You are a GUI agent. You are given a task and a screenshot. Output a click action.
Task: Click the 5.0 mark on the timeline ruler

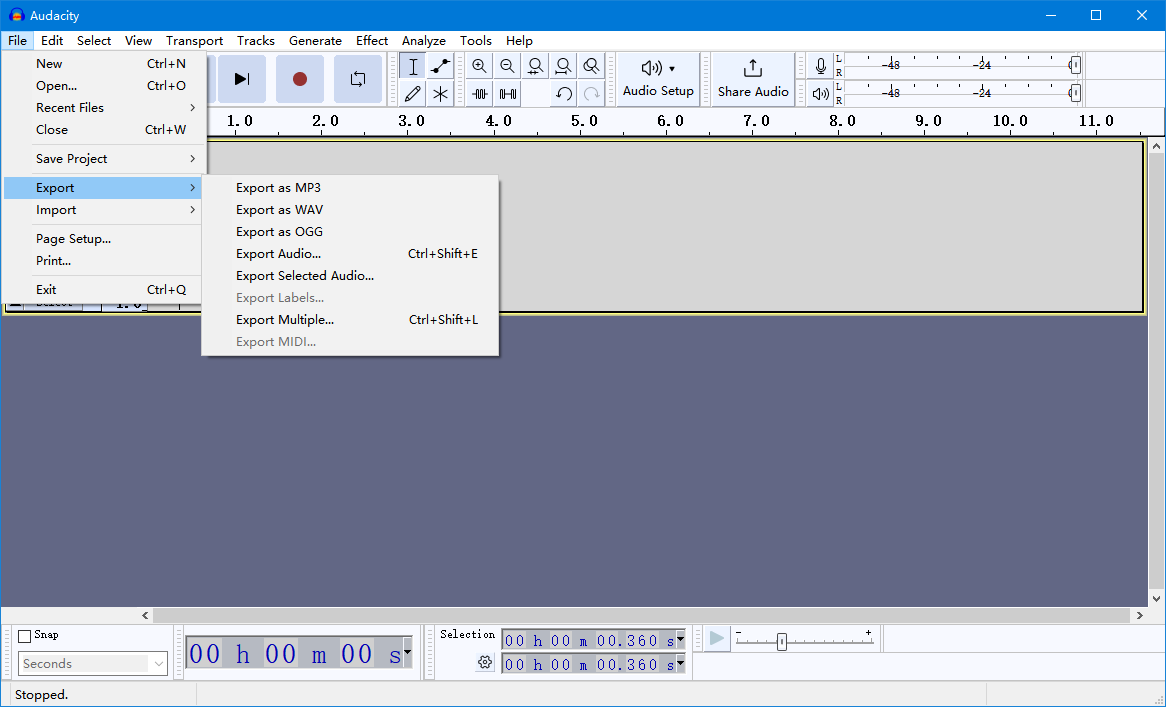(x=584, y=120)
